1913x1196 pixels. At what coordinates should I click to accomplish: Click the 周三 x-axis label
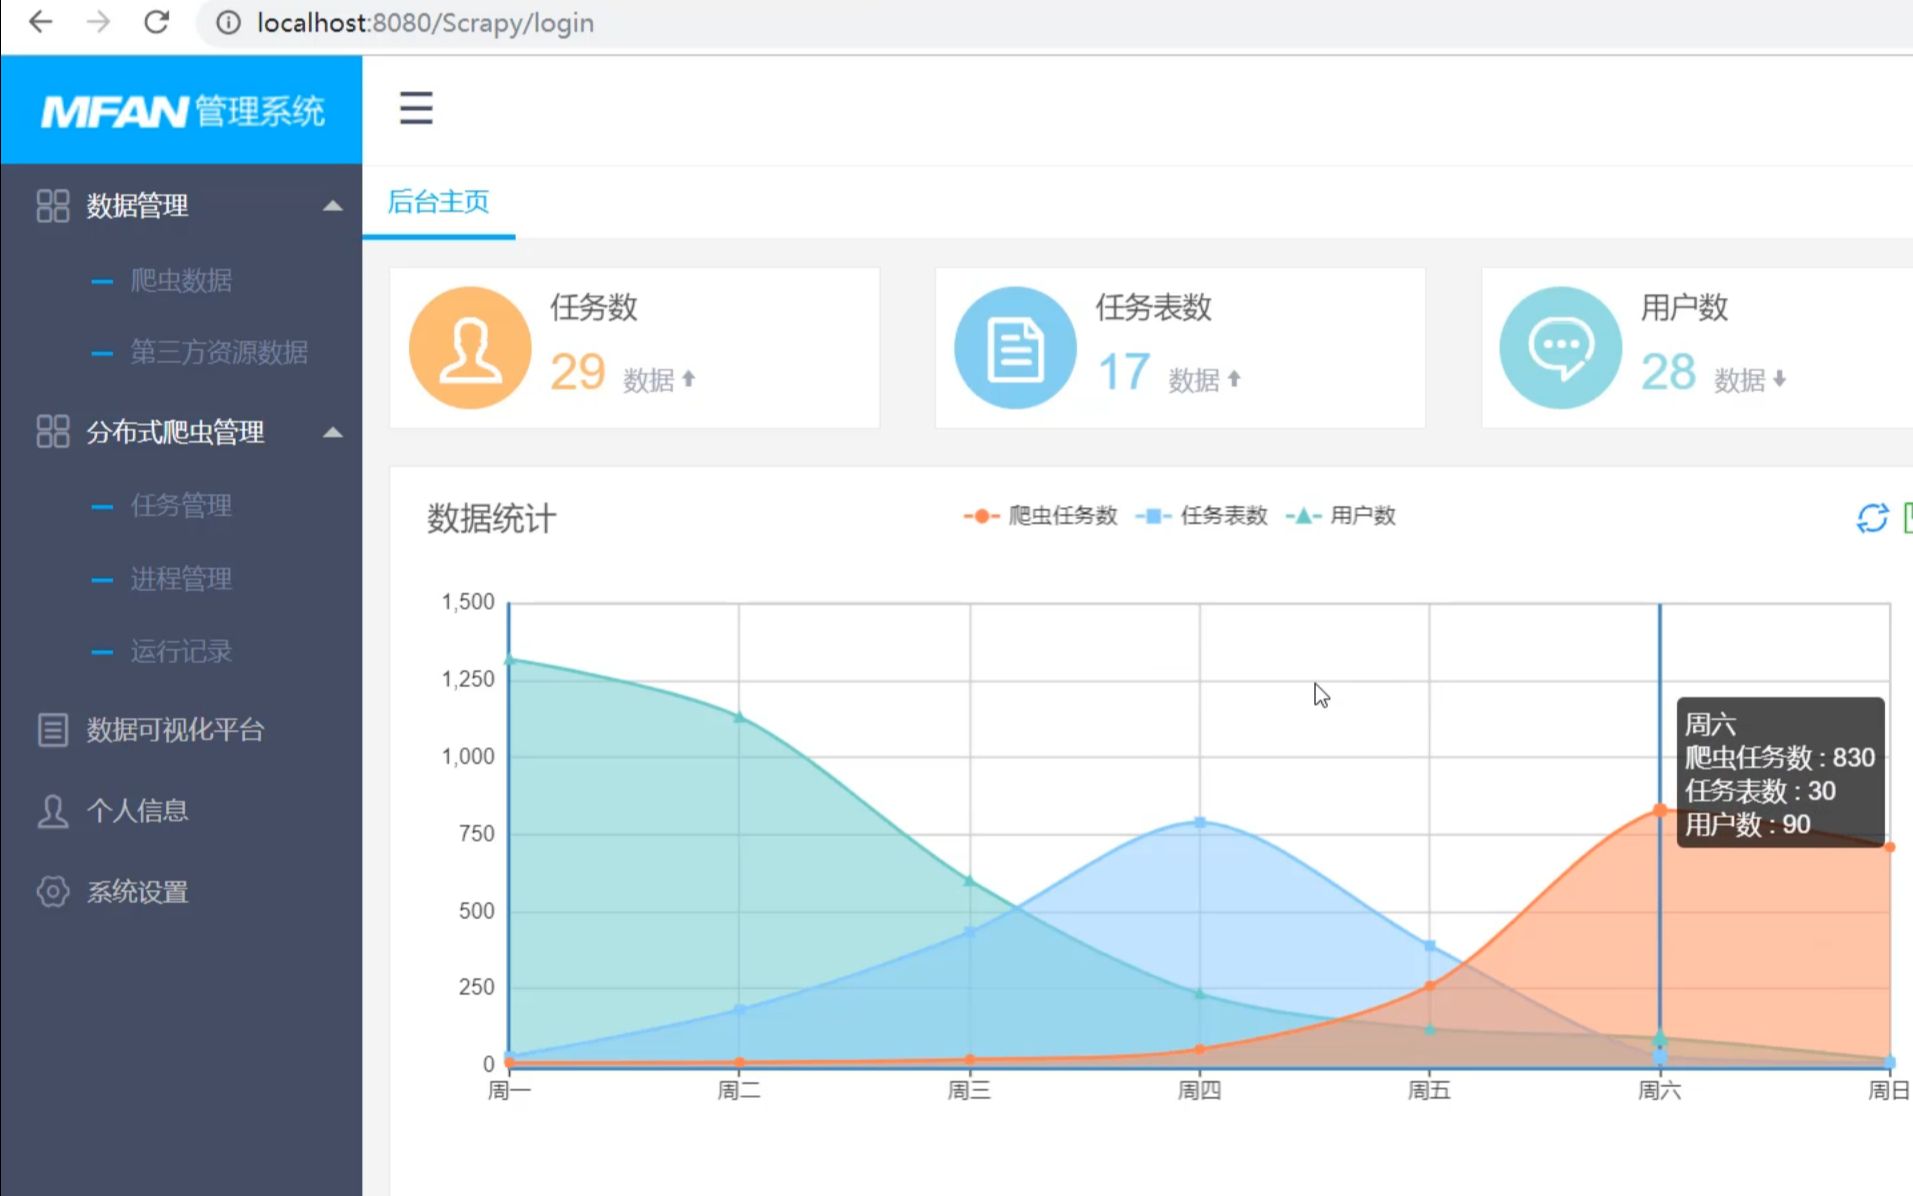pyautogui.click(x=969, y=1090)
